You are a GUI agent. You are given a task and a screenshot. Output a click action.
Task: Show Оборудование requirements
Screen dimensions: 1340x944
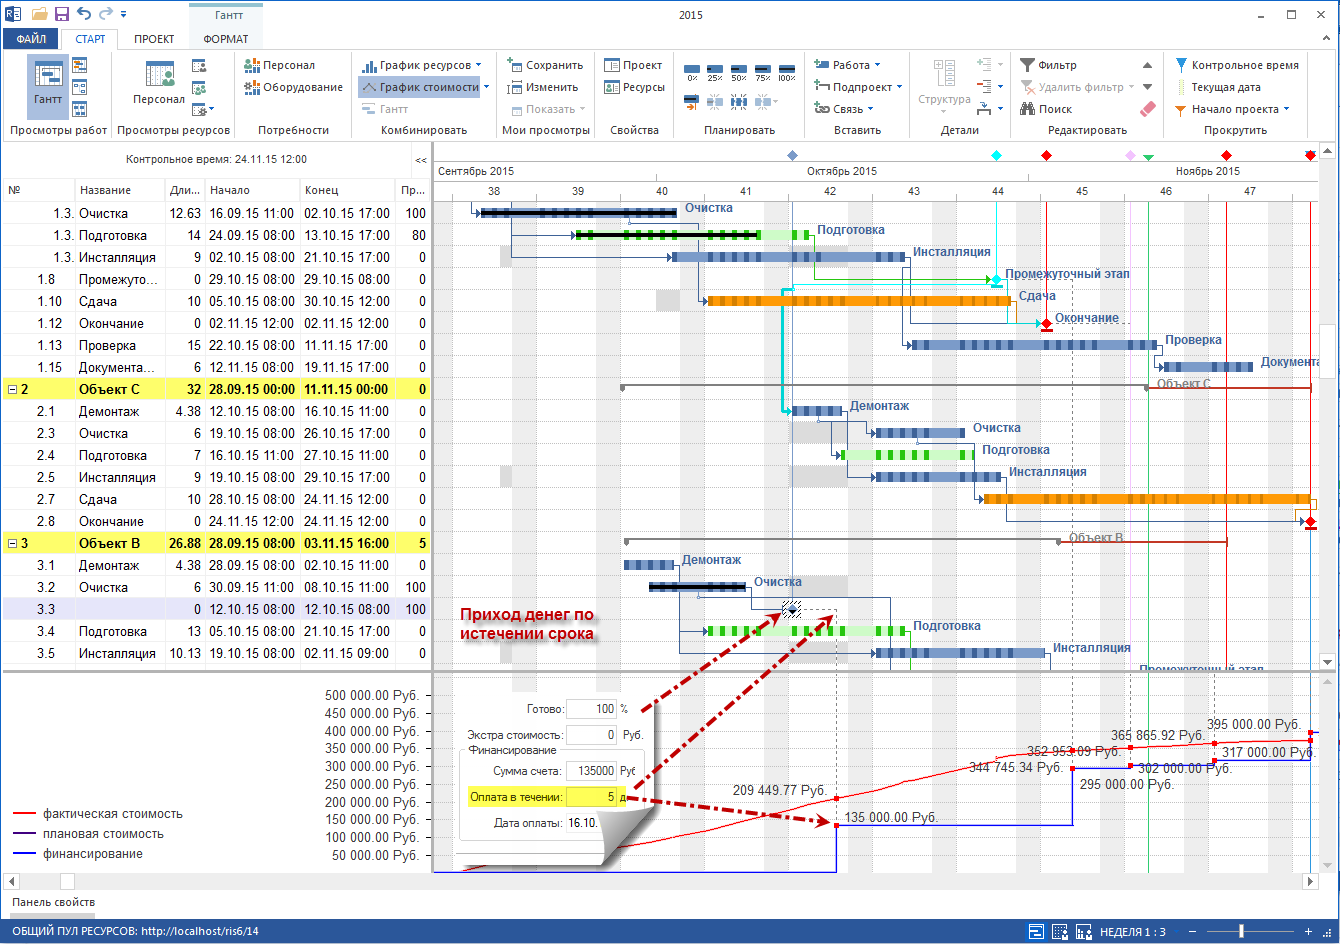[x=294, y=87]
